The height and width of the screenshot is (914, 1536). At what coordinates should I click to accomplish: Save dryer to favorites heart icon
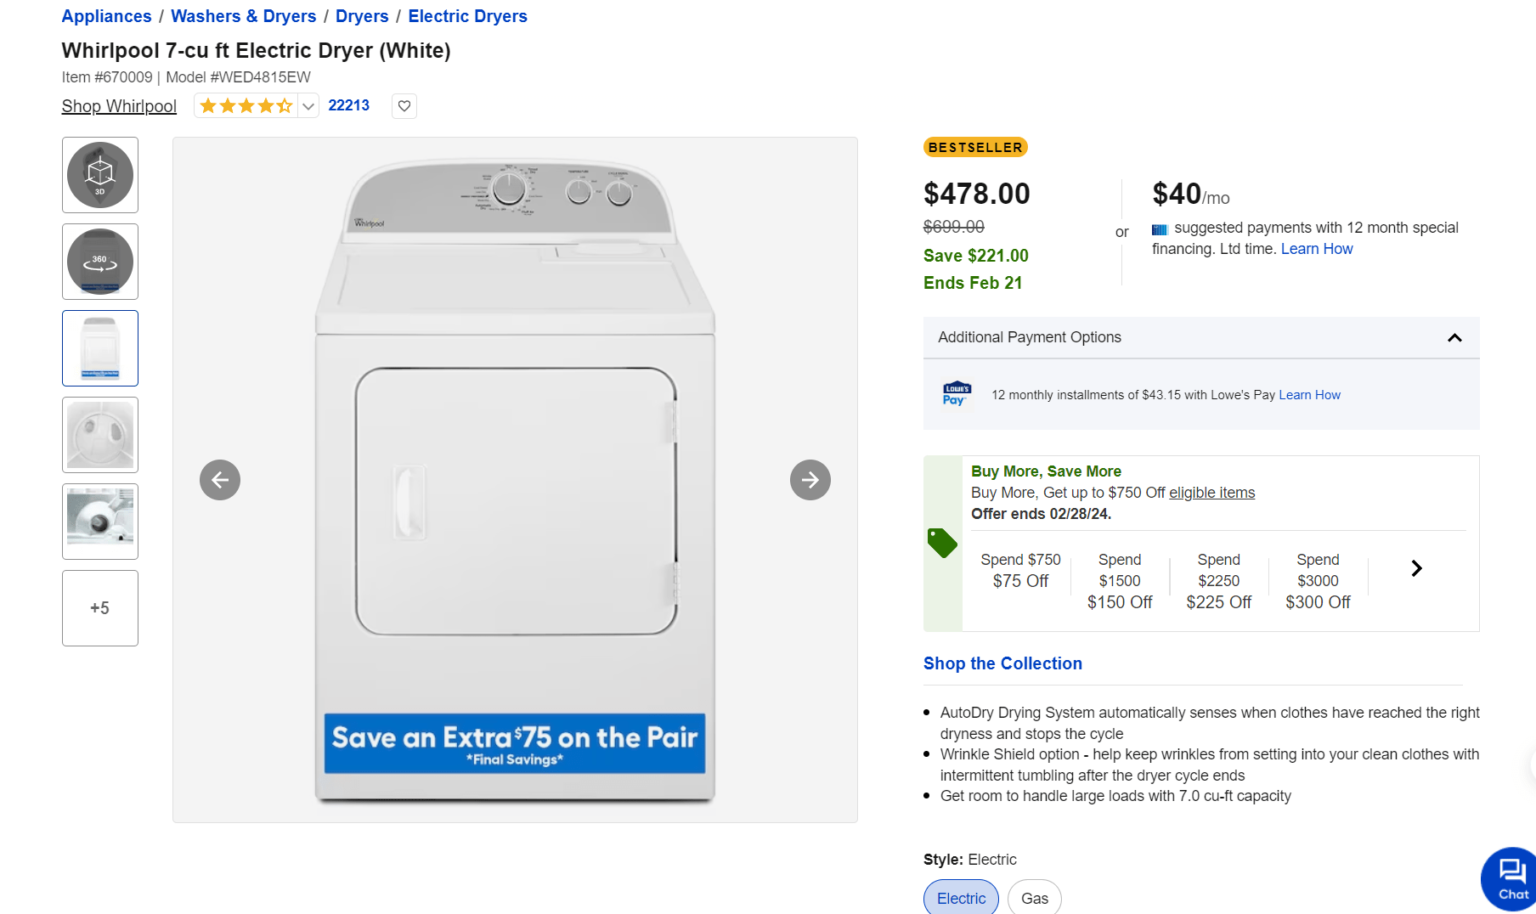tap(404, 106)
